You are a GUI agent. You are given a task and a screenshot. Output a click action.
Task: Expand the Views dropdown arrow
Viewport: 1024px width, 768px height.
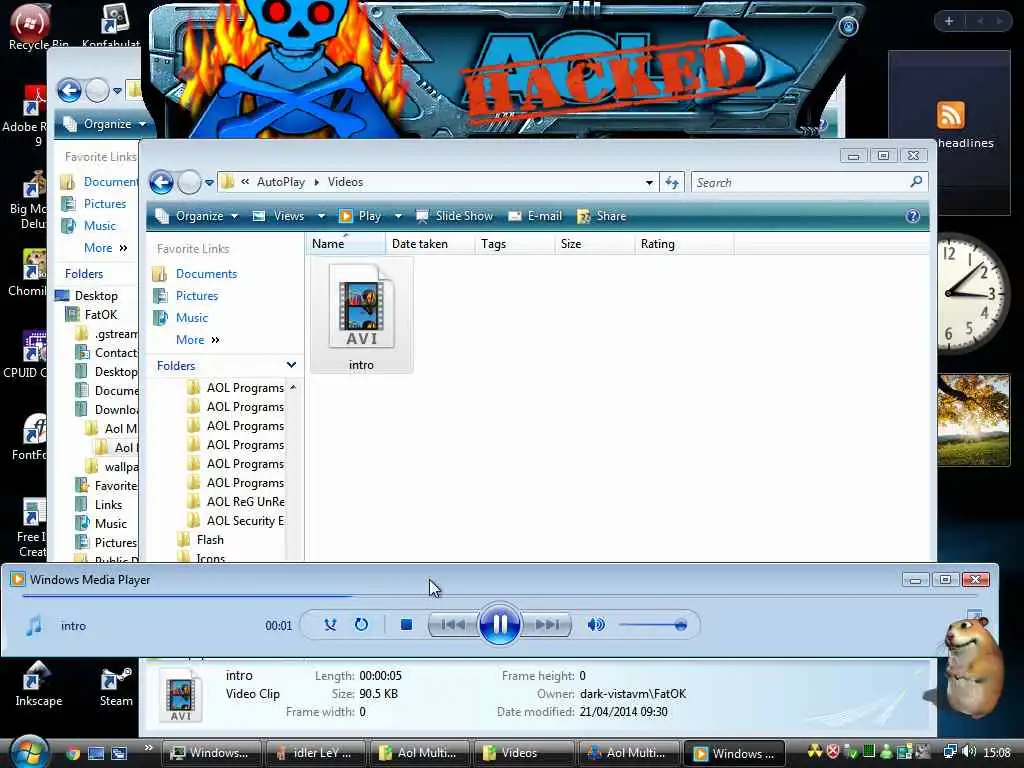pos(321,216)
